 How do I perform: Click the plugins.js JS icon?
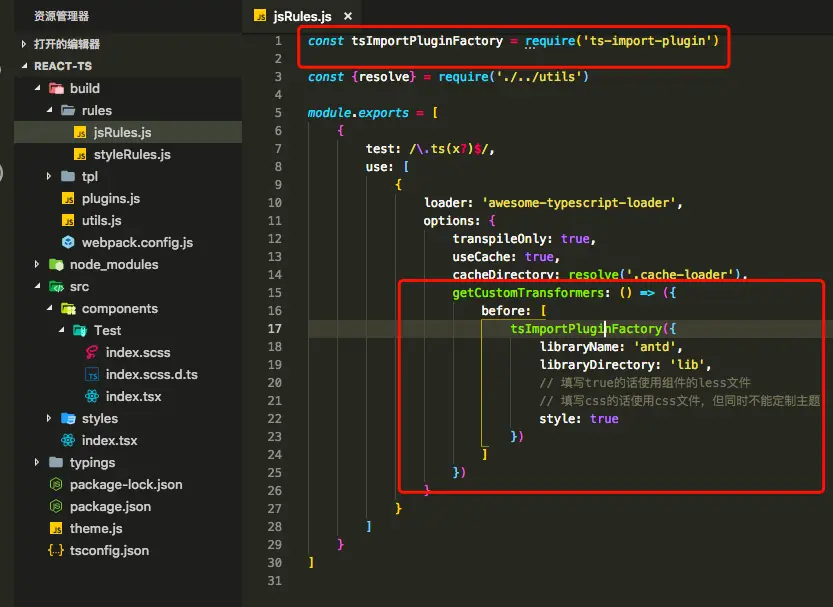tap(68, 199)
